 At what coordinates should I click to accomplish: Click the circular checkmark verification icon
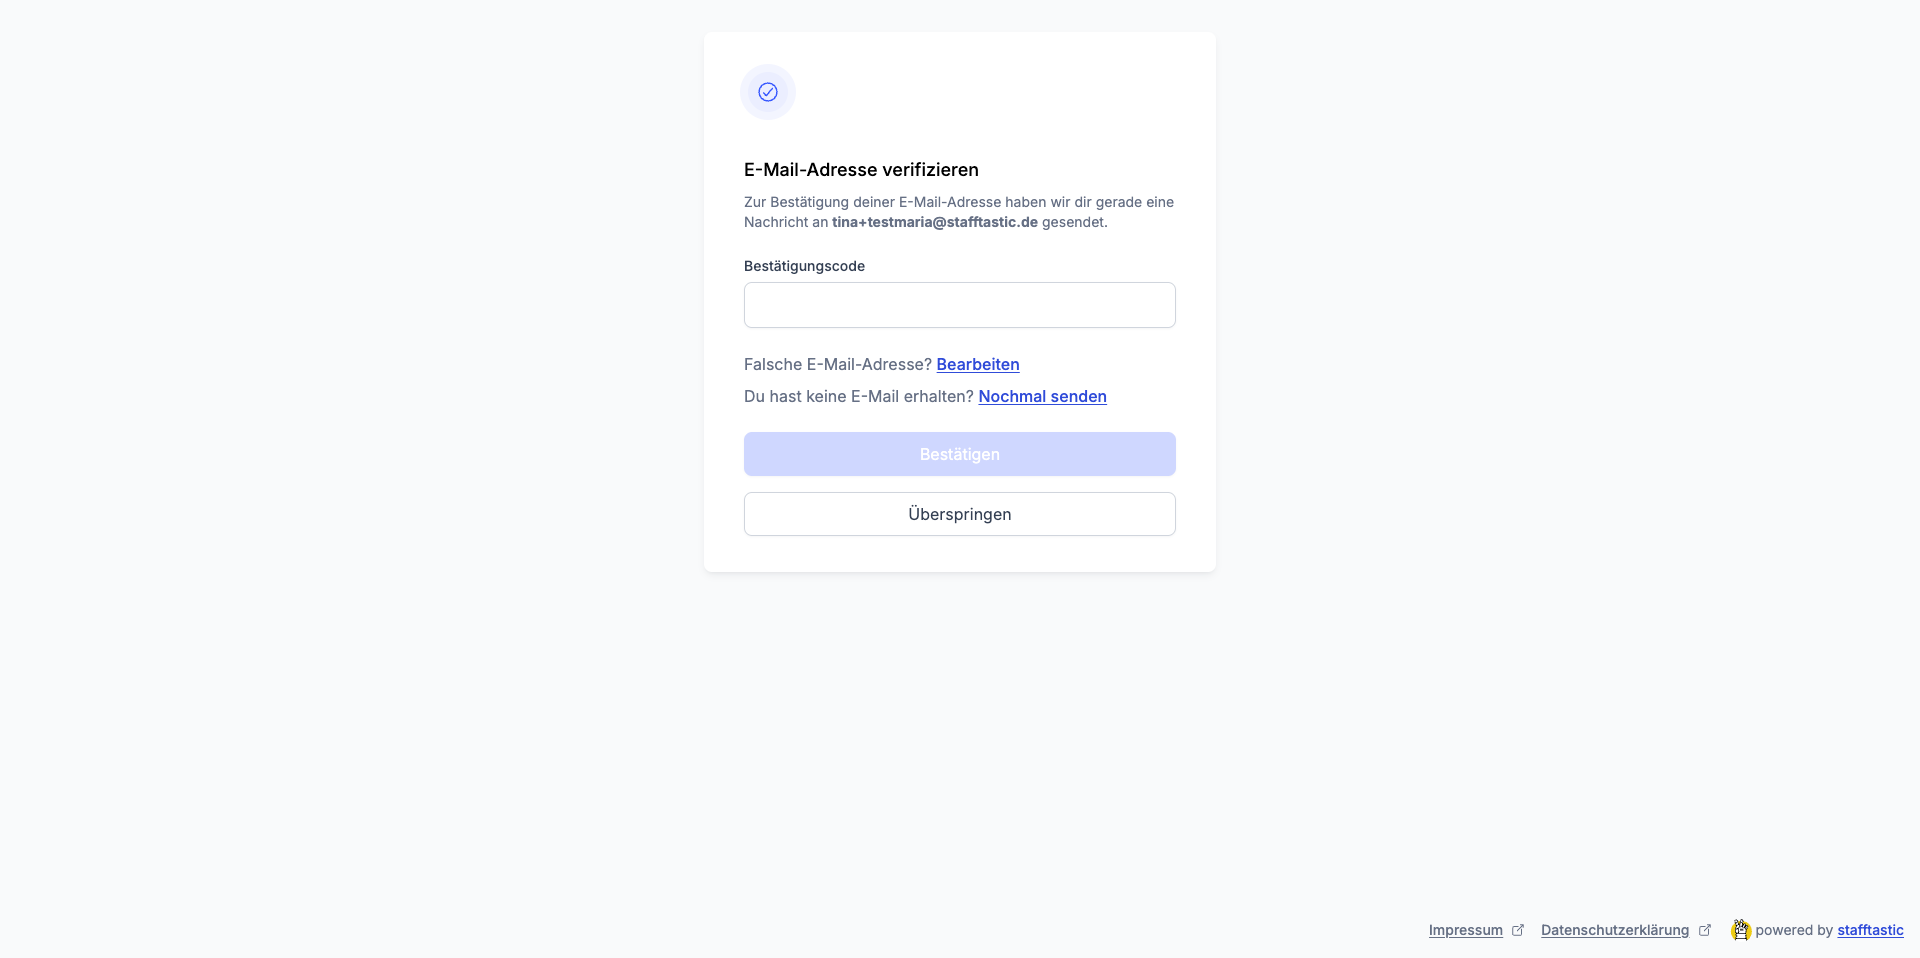(768, 92)
